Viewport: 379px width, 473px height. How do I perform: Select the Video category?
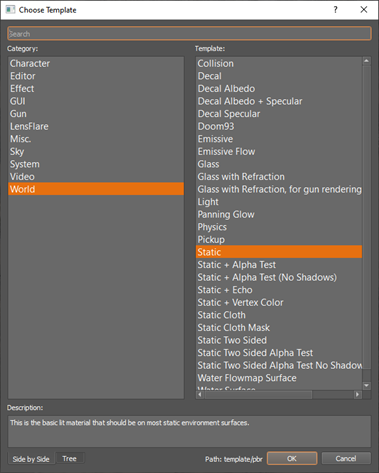click(x=96, y=177)
